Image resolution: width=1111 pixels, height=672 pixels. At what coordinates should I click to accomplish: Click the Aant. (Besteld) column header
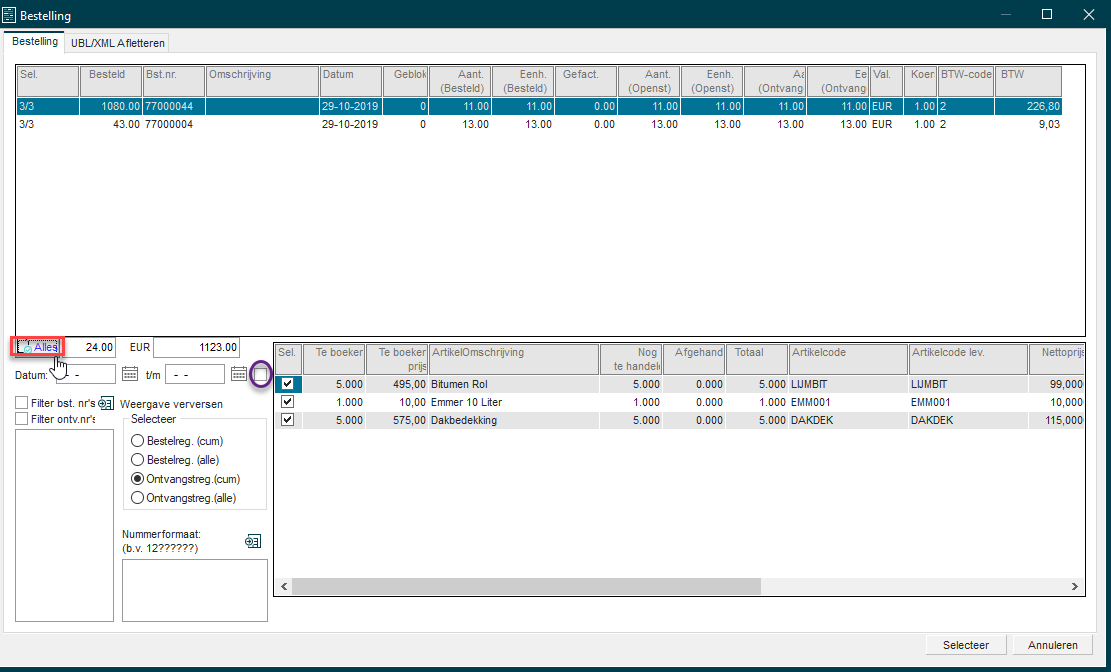tap(461, 82)
